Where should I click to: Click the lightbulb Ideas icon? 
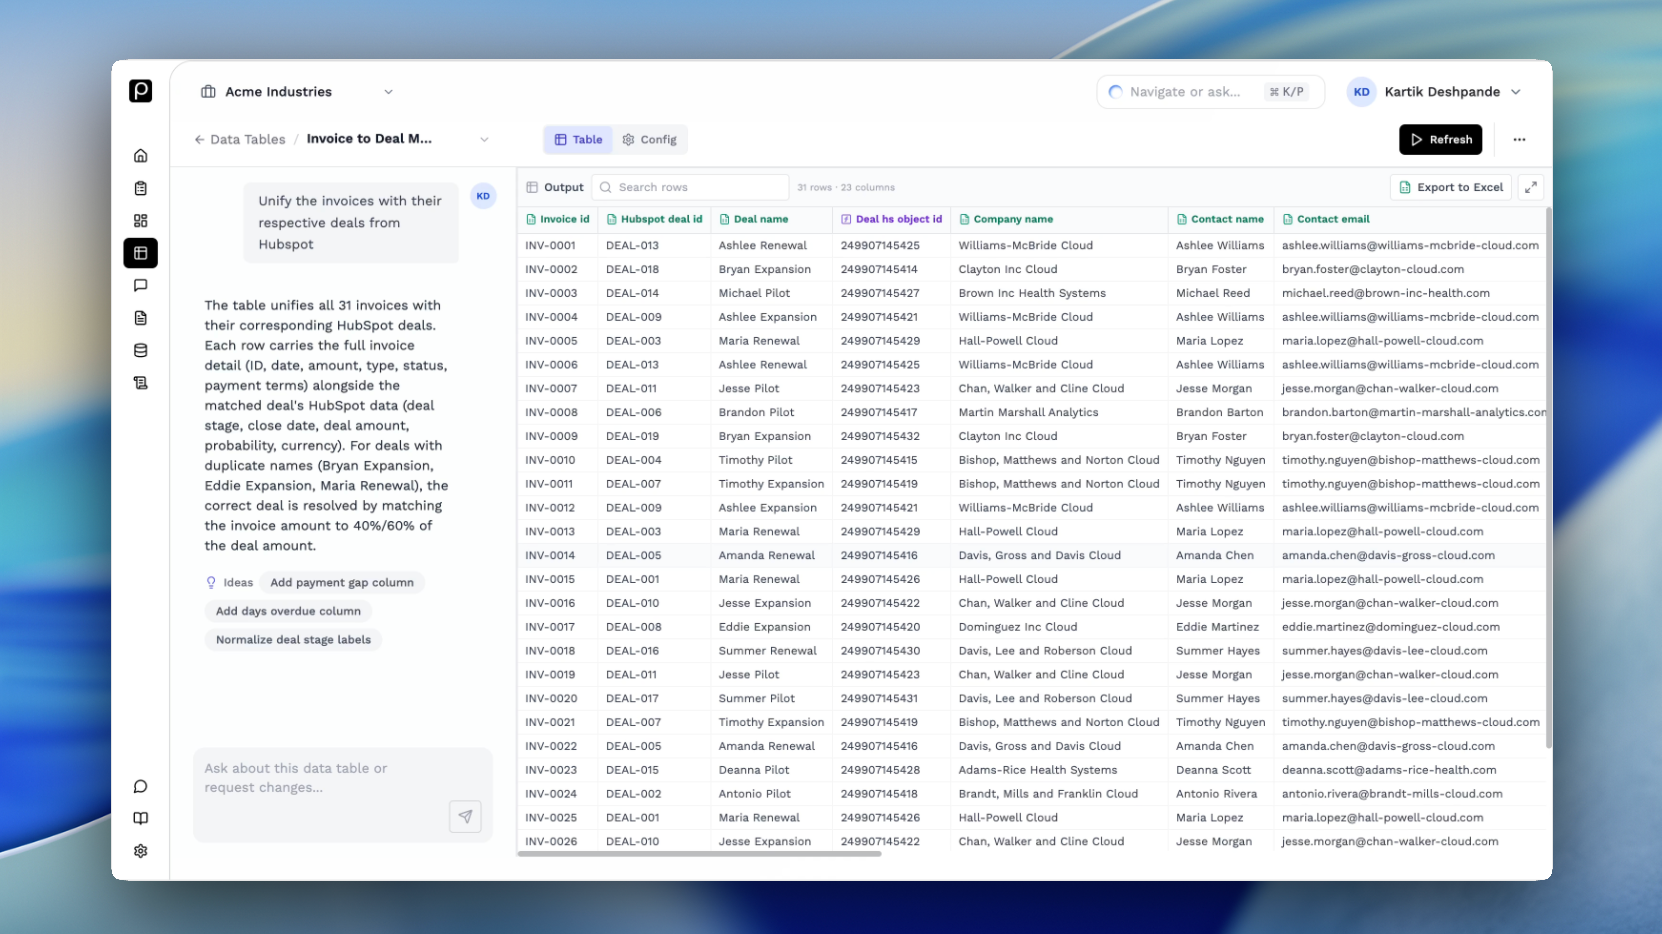211,582
